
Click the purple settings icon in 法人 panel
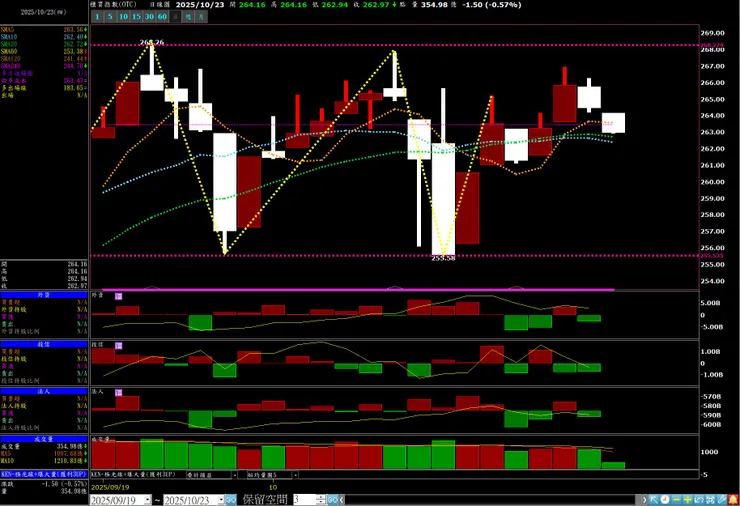pyautogui.click(x=118, y=392)
